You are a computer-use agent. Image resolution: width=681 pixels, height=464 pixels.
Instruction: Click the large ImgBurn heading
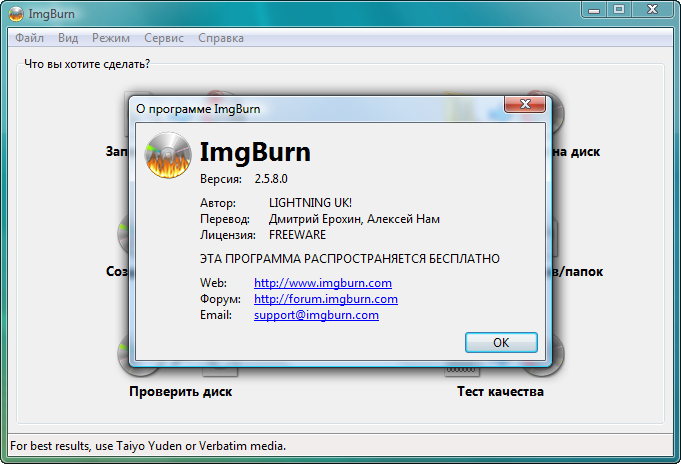coord(255,152)
